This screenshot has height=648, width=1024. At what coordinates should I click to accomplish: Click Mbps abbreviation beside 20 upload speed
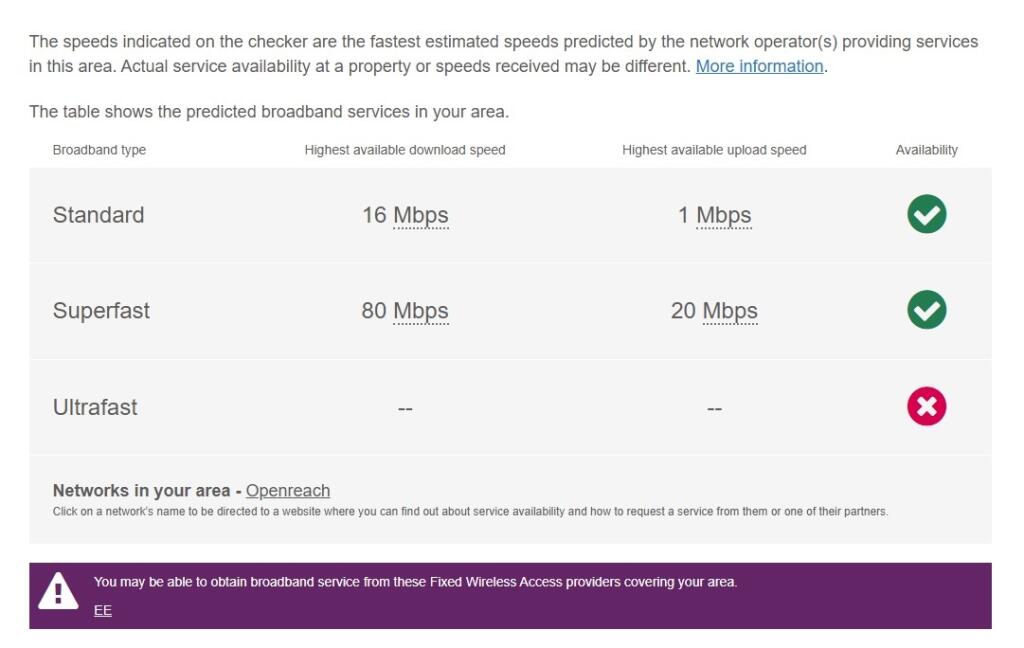pyautogui.click(x=730, y=311)
